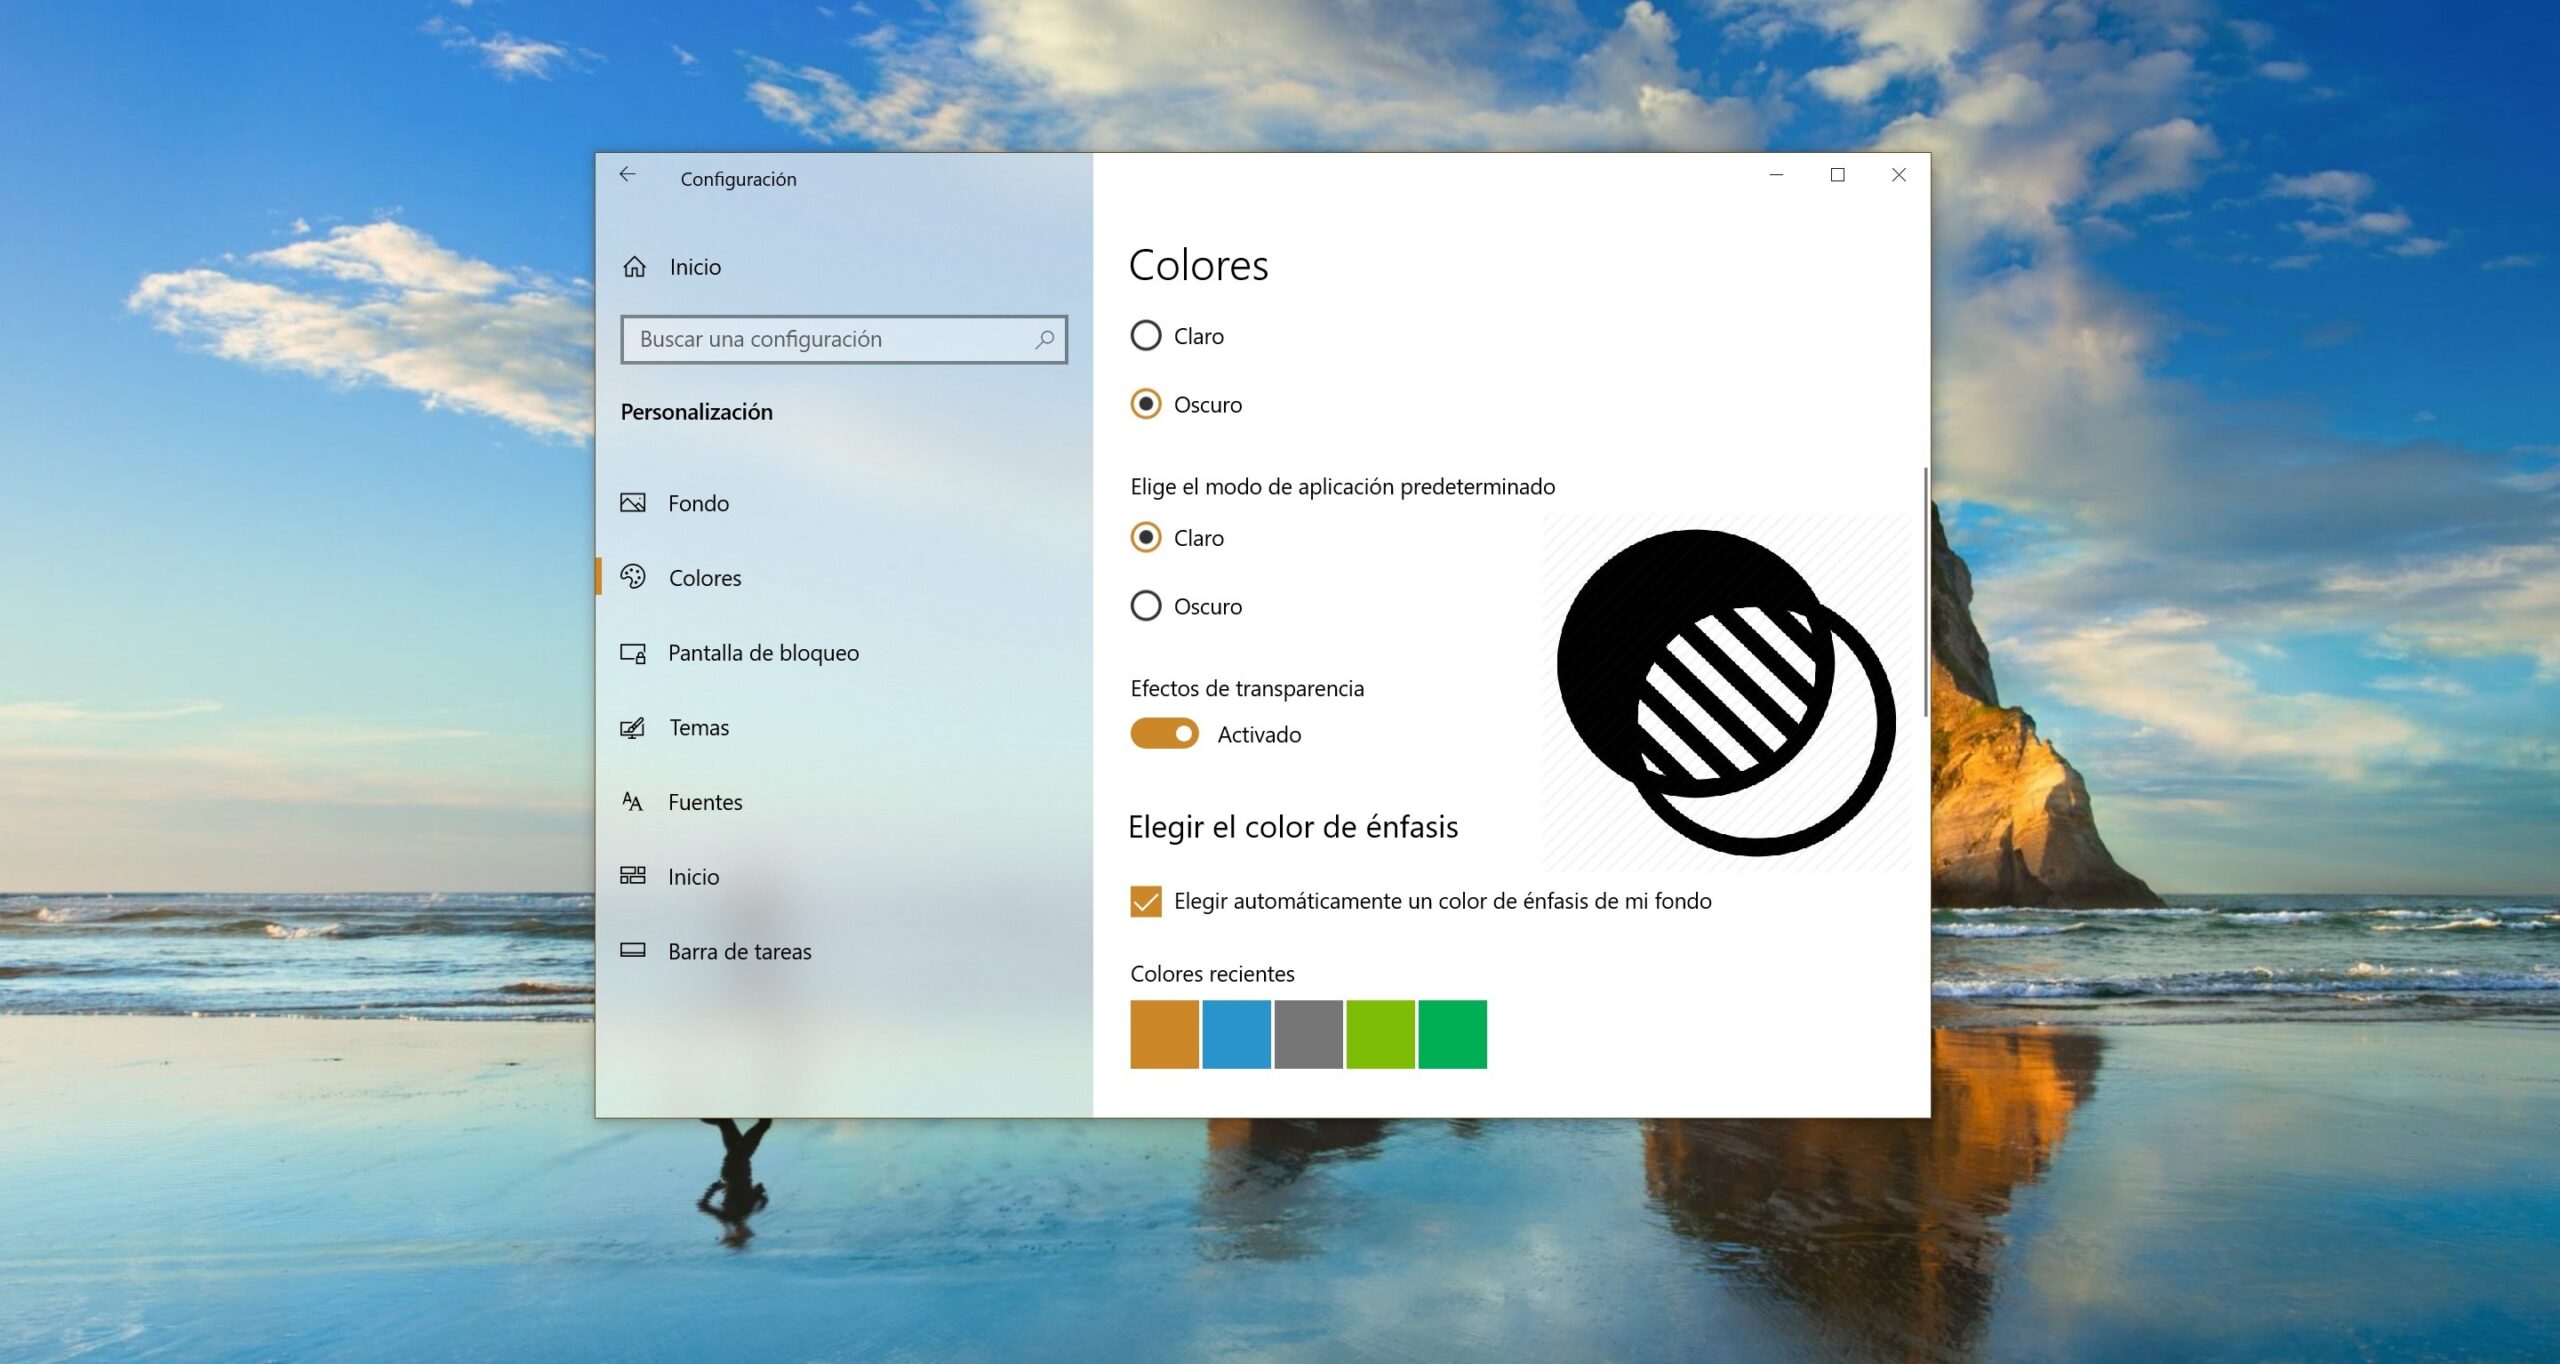Pick the gray recent color swatch
The width and height of the screenshot is (2560, 1364).
(x=1308, y=1034)
